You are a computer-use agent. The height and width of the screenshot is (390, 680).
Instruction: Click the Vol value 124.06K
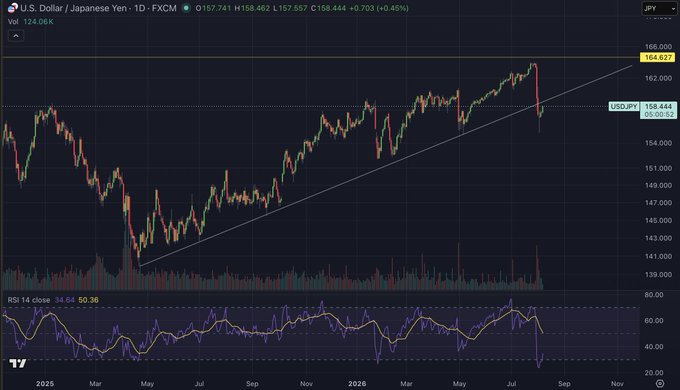pyautogui.click(x=39, y=21)
